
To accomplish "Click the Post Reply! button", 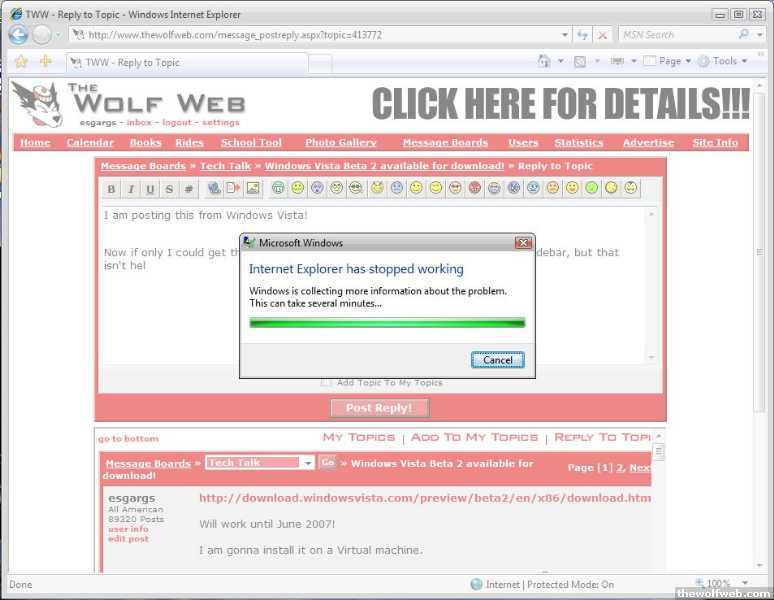I will click(379, 407).
